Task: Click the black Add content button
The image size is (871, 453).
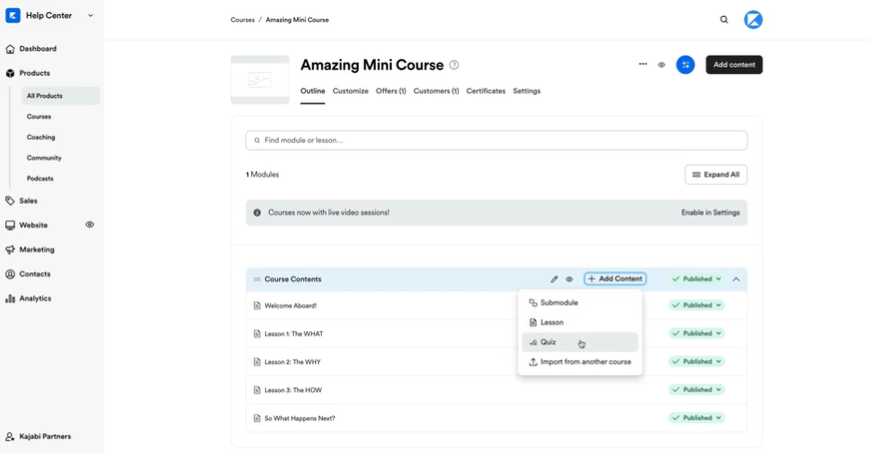Action: click(734, 64)
